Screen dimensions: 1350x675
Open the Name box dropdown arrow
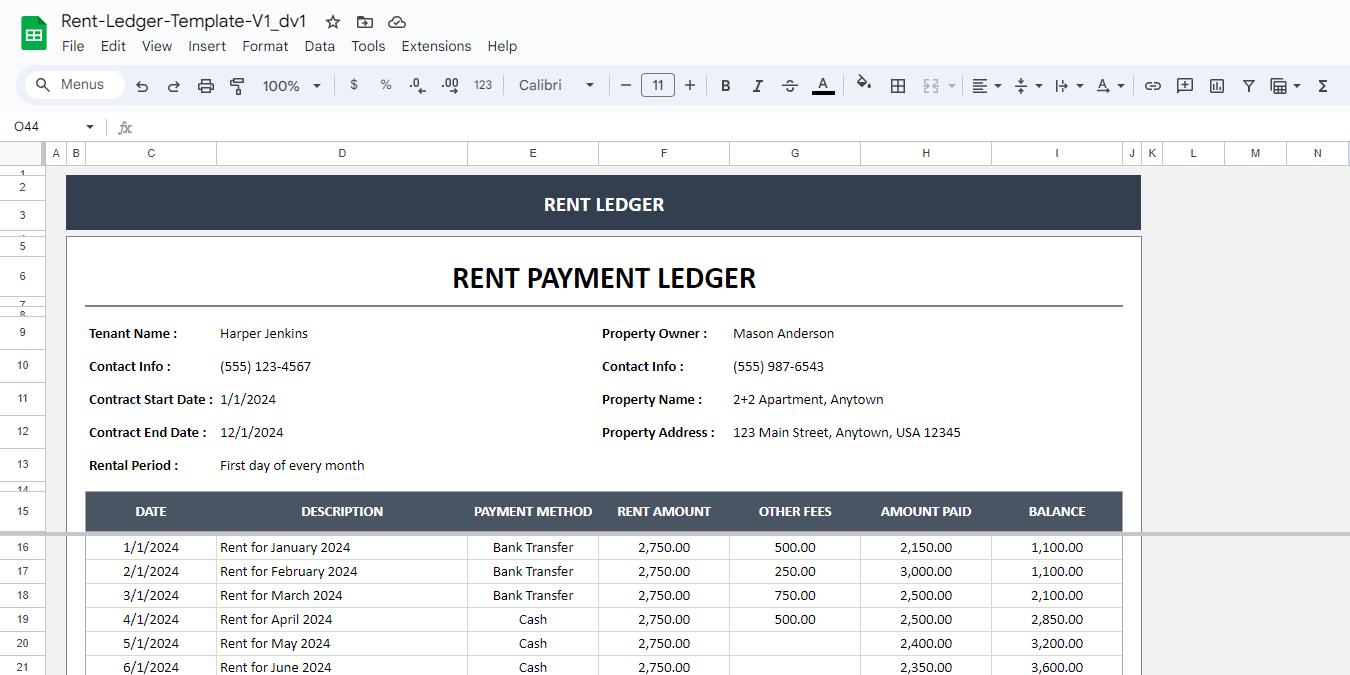[90, 127]
